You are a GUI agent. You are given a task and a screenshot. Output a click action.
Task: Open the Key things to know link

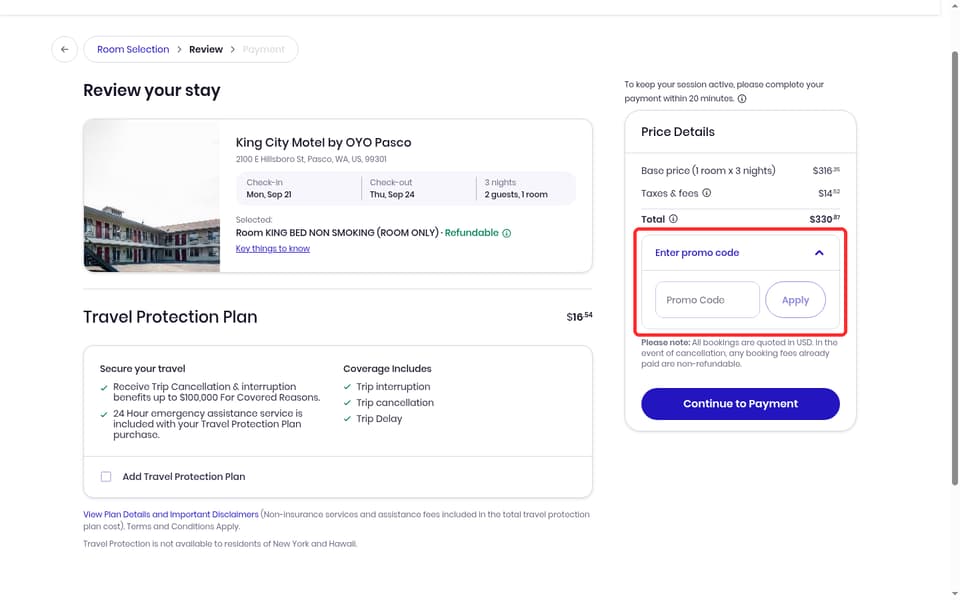coord(272,249)
